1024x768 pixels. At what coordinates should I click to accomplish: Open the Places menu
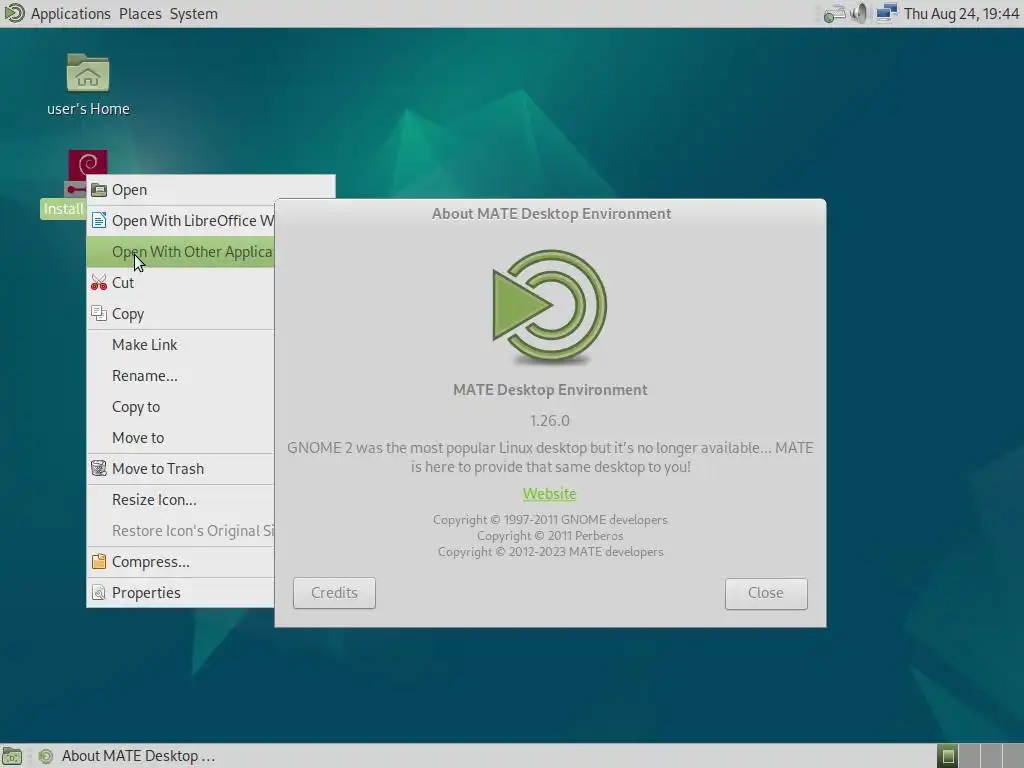140,14
